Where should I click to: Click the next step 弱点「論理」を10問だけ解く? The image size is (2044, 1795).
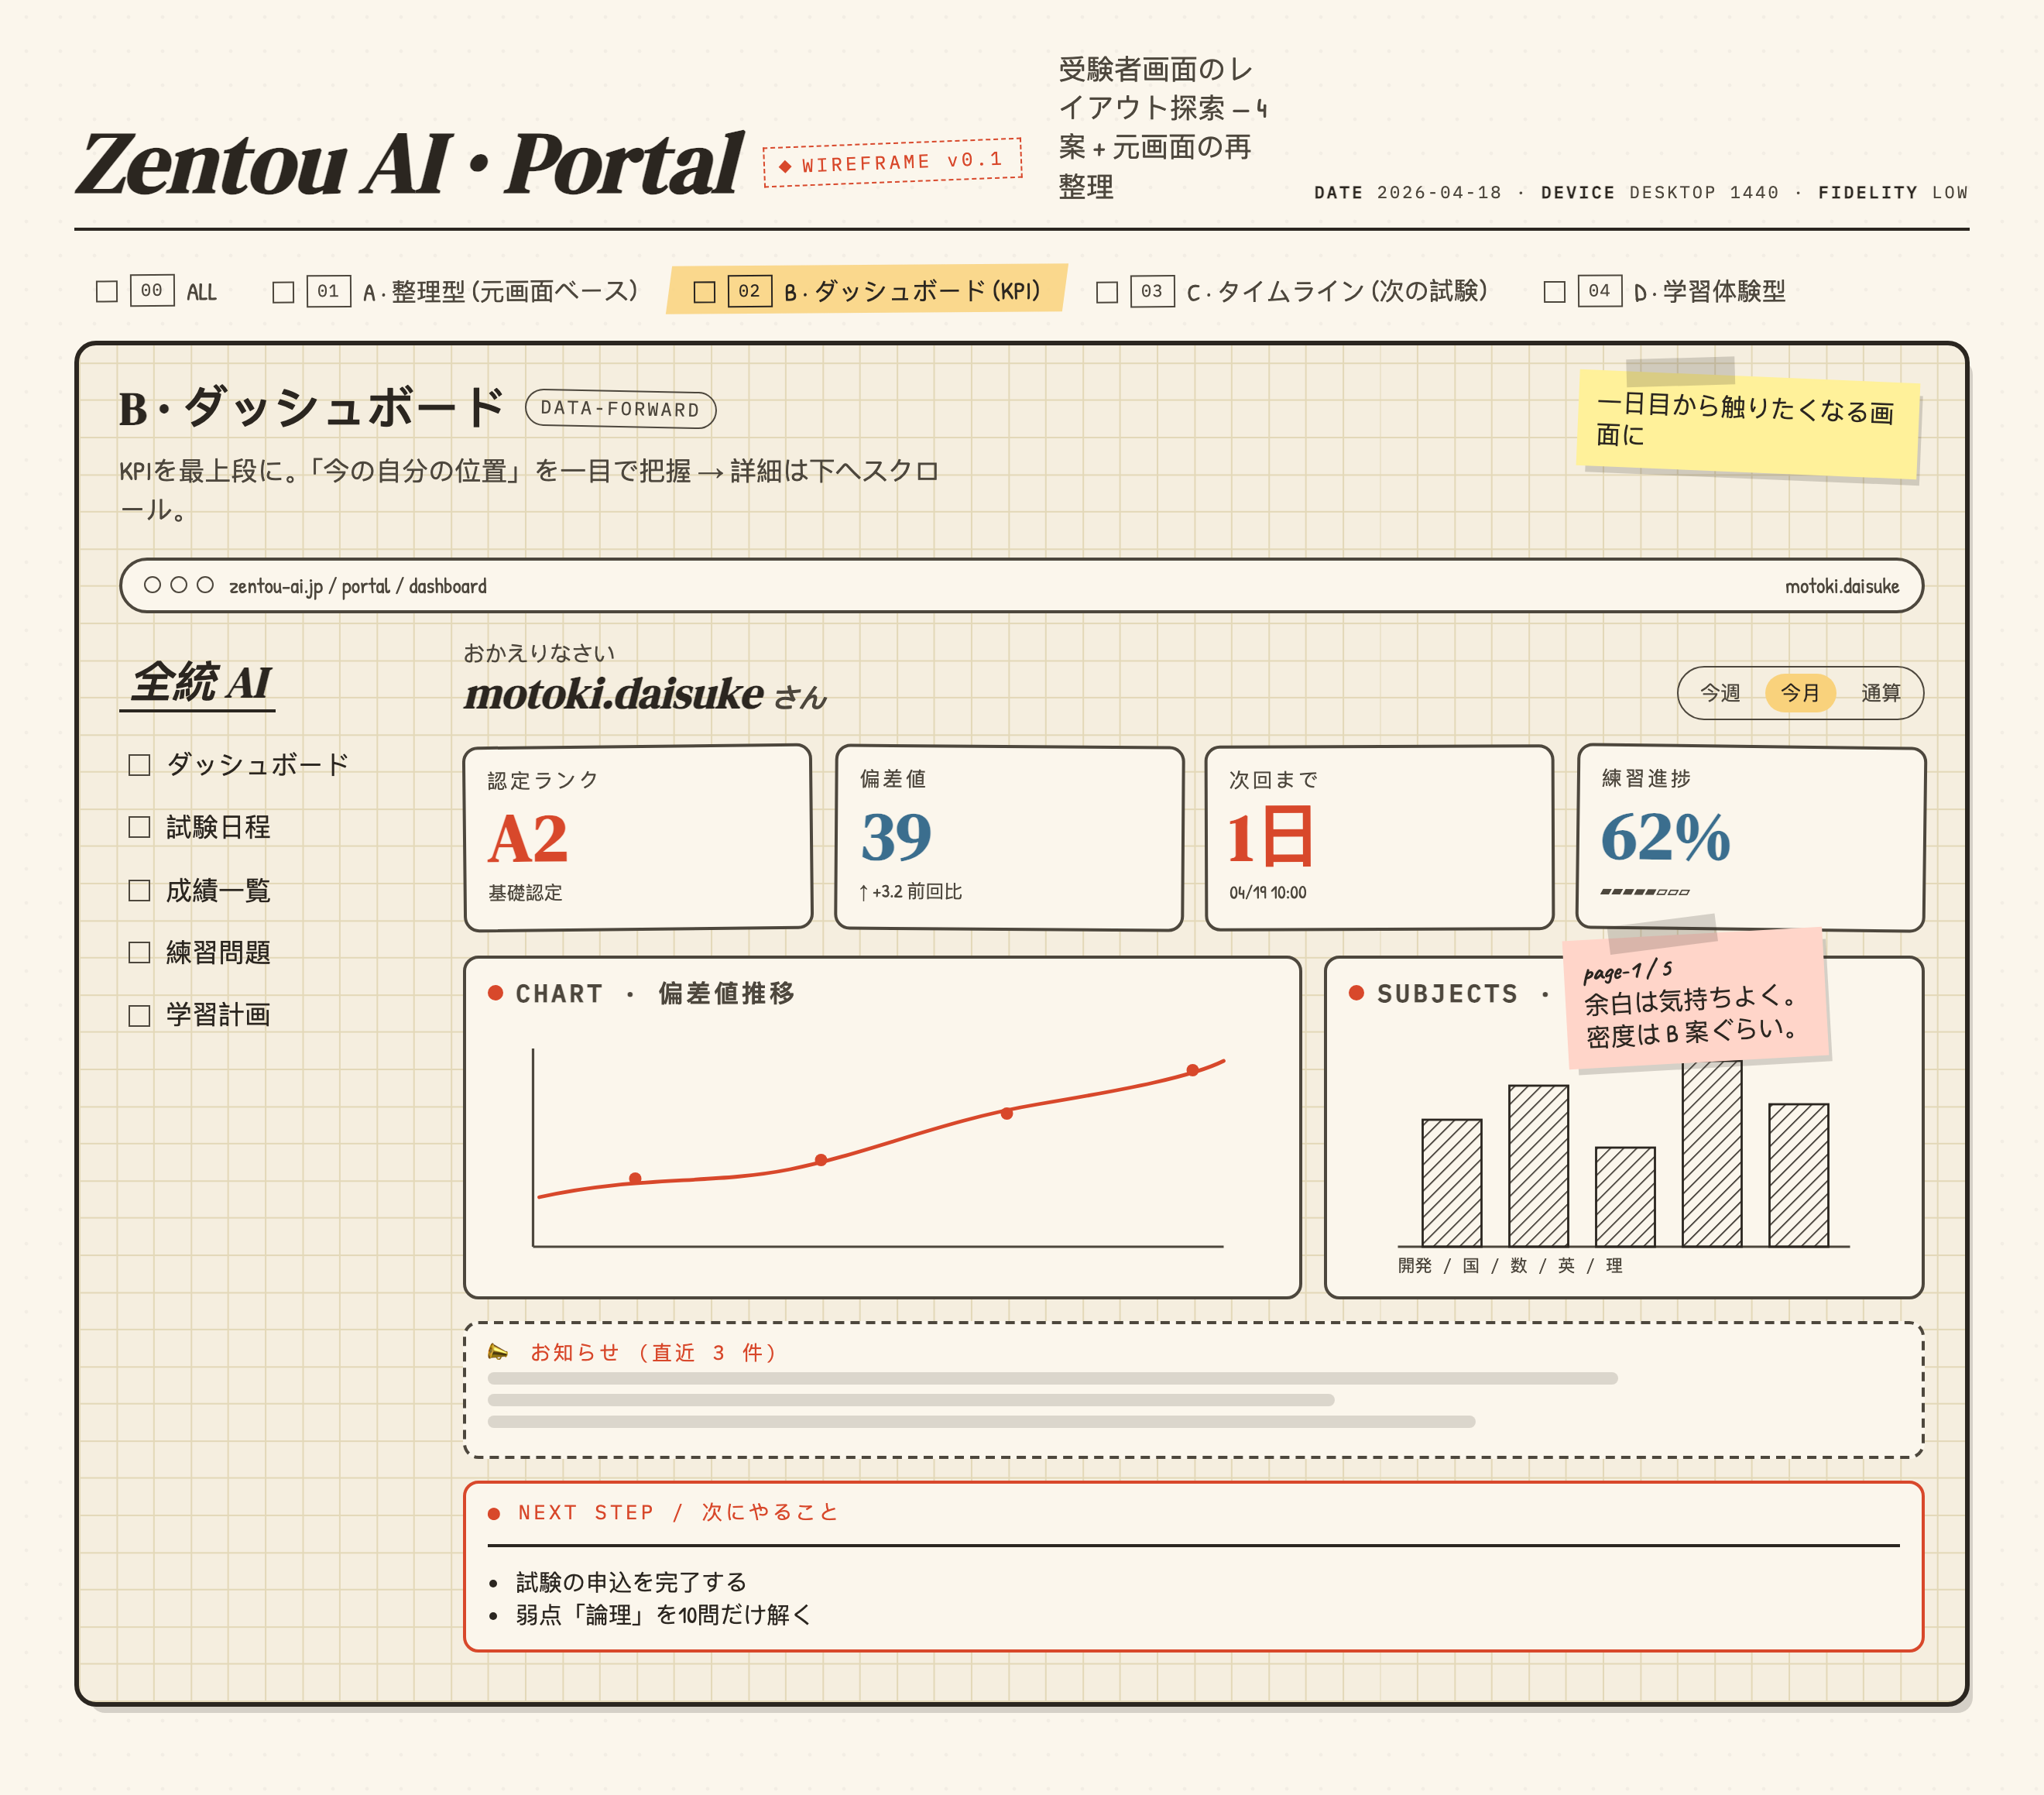(x=664, y=1615)
